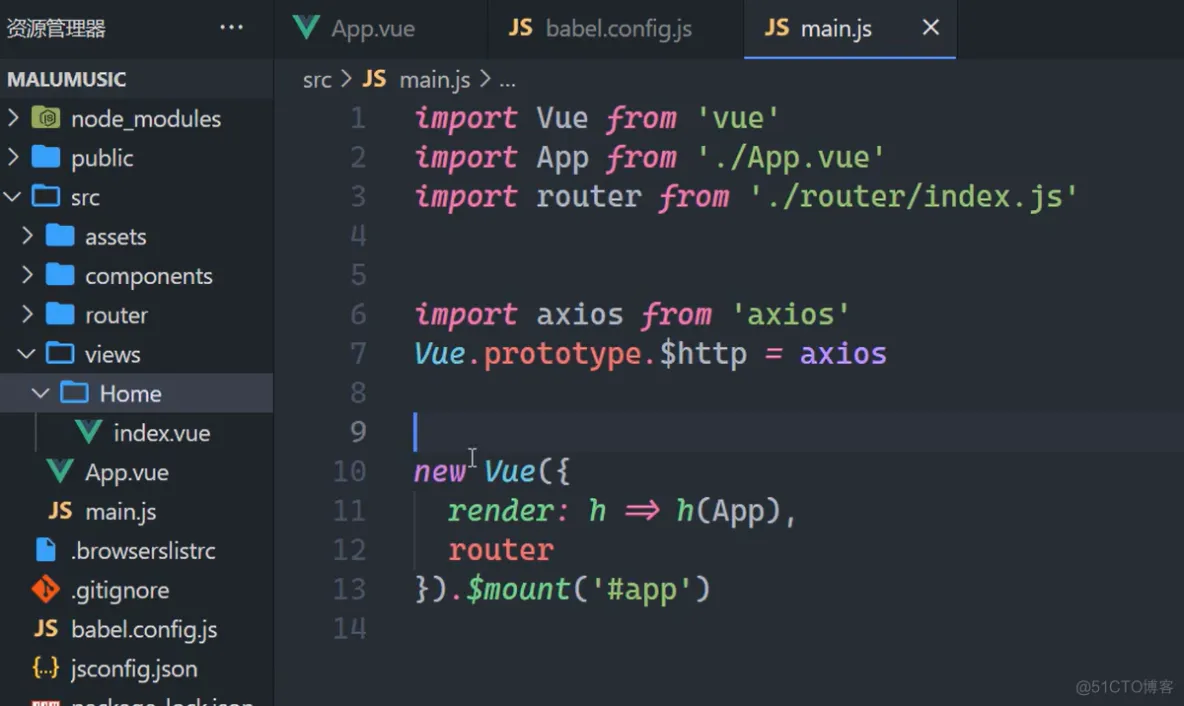The height and width of the screenshot is (706, 1184).
Task: Click the public folder icon
Action: [x=46, y=157]
